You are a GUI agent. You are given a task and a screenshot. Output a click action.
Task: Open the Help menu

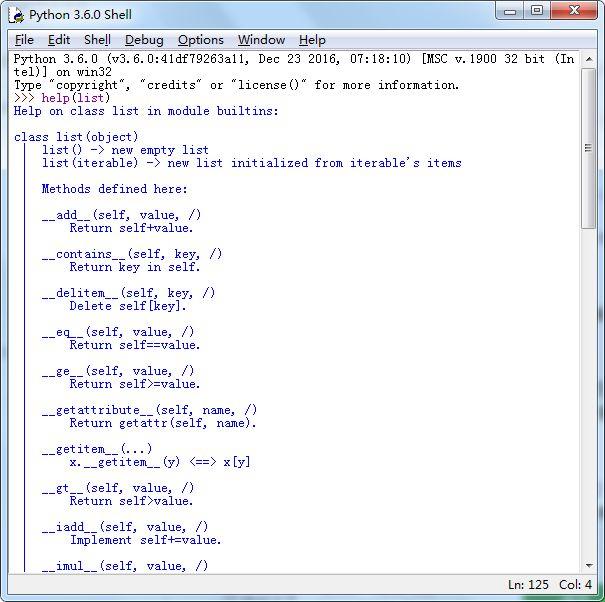pyautogui.click(x=312, y=40)
